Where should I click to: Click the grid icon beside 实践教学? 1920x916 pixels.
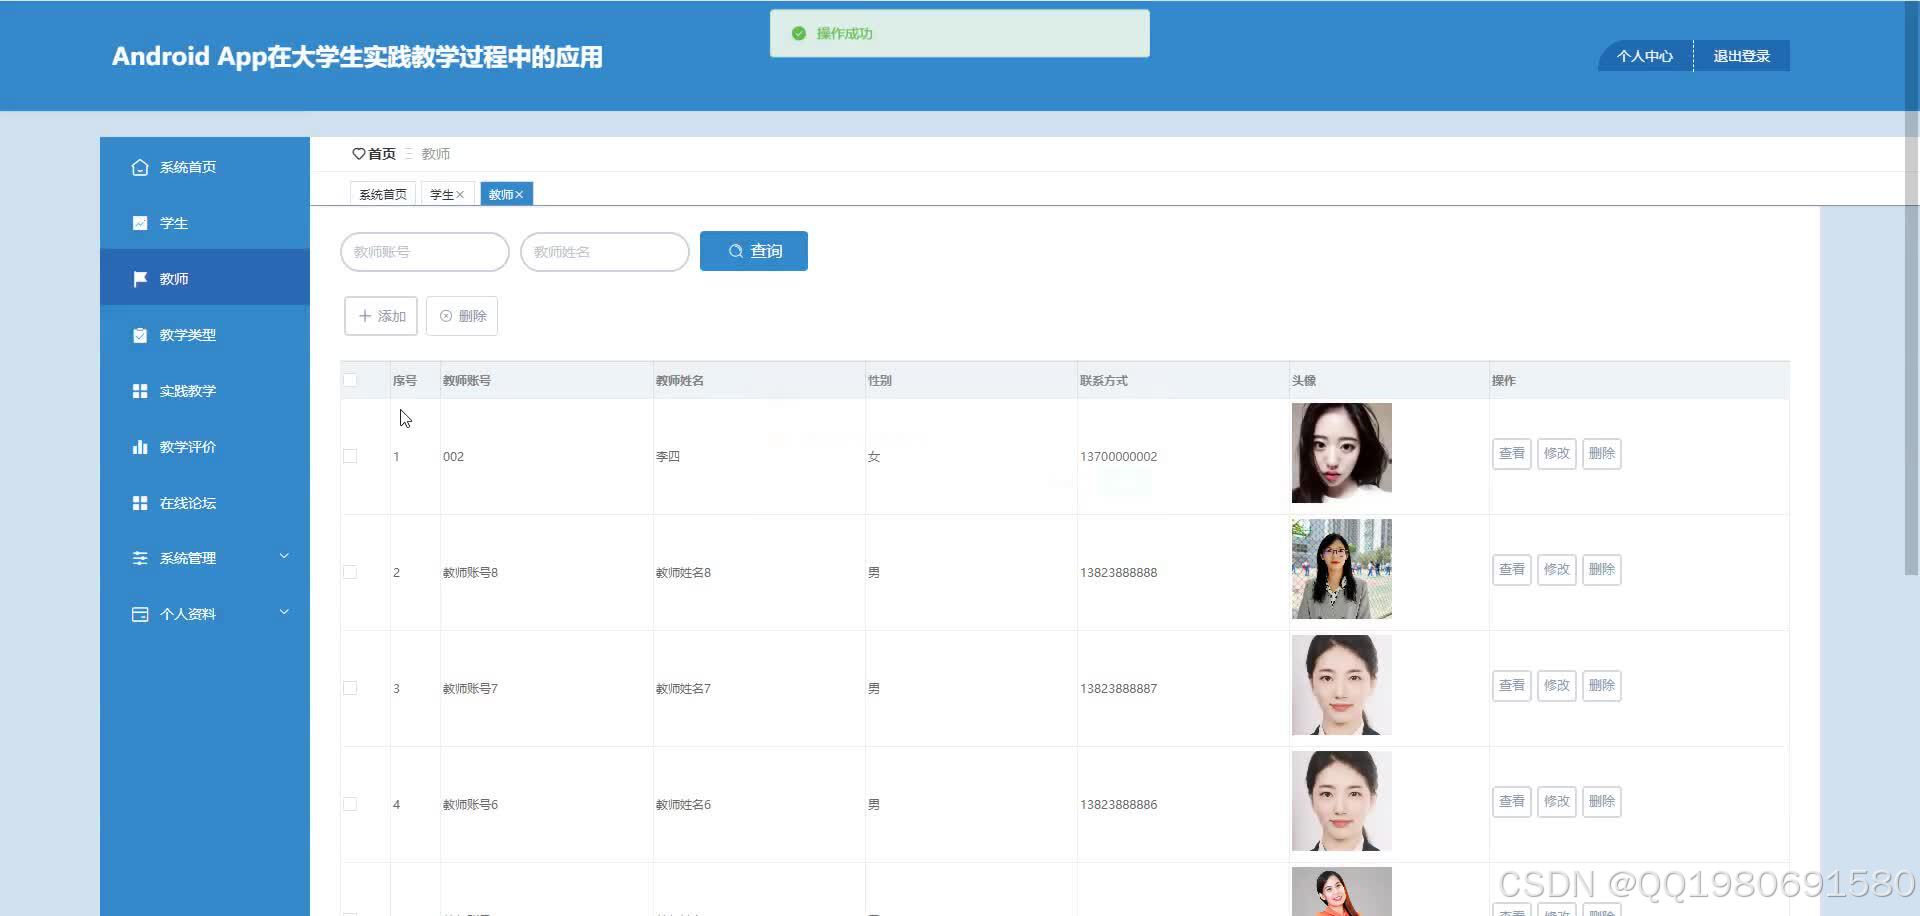coord(140,391)
